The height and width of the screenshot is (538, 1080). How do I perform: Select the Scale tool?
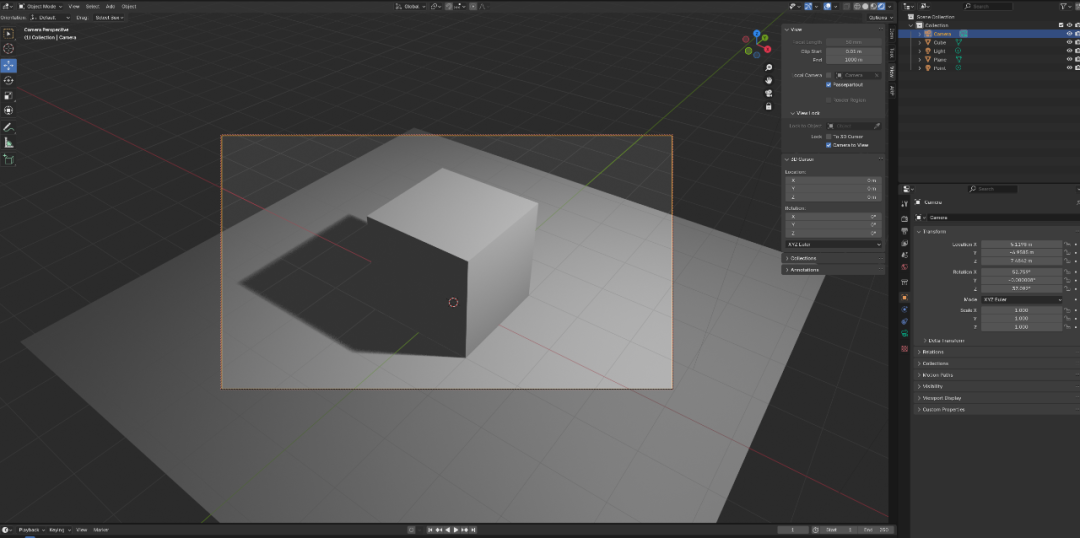[x=8, y=96]
